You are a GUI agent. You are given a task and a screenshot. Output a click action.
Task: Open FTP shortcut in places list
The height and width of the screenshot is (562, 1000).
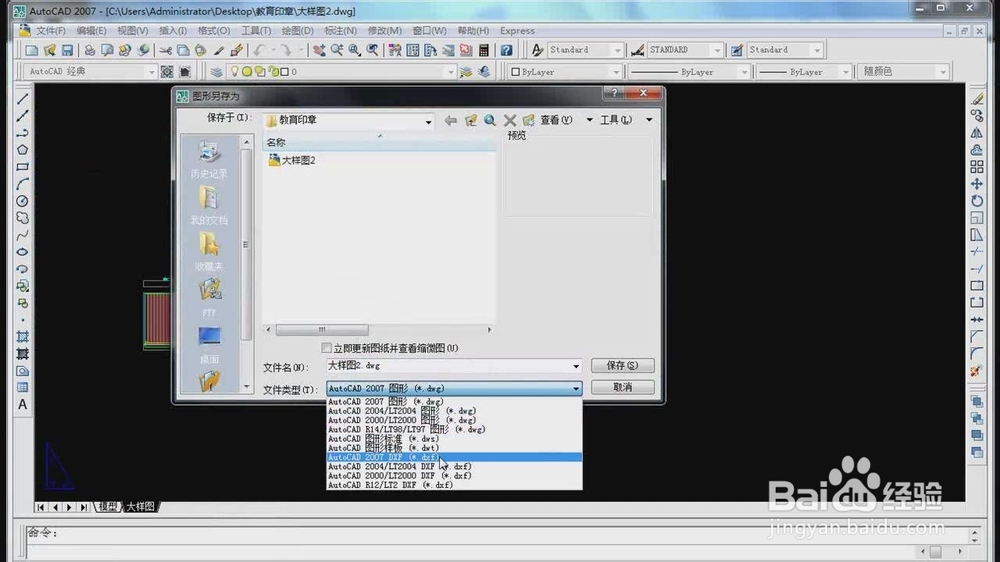209,298
